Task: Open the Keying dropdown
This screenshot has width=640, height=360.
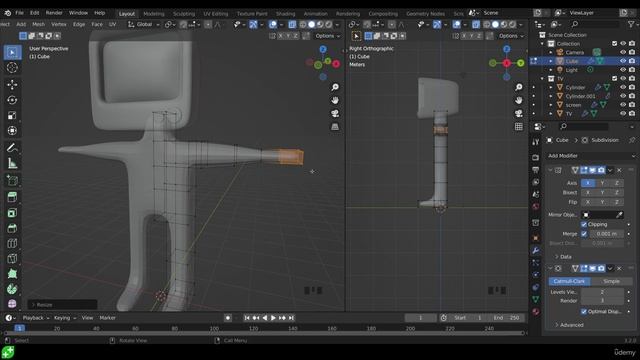Action: tap(65, 318)
